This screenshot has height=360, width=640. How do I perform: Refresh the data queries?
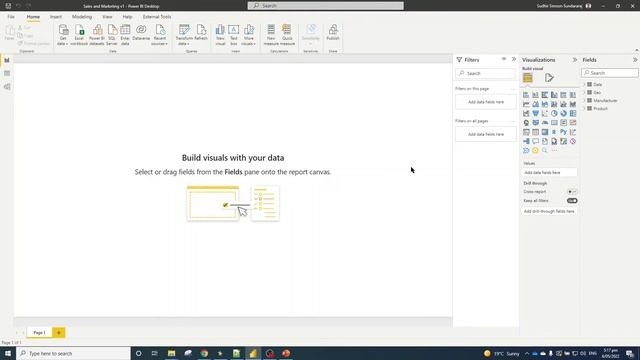(x=201, y=33)
